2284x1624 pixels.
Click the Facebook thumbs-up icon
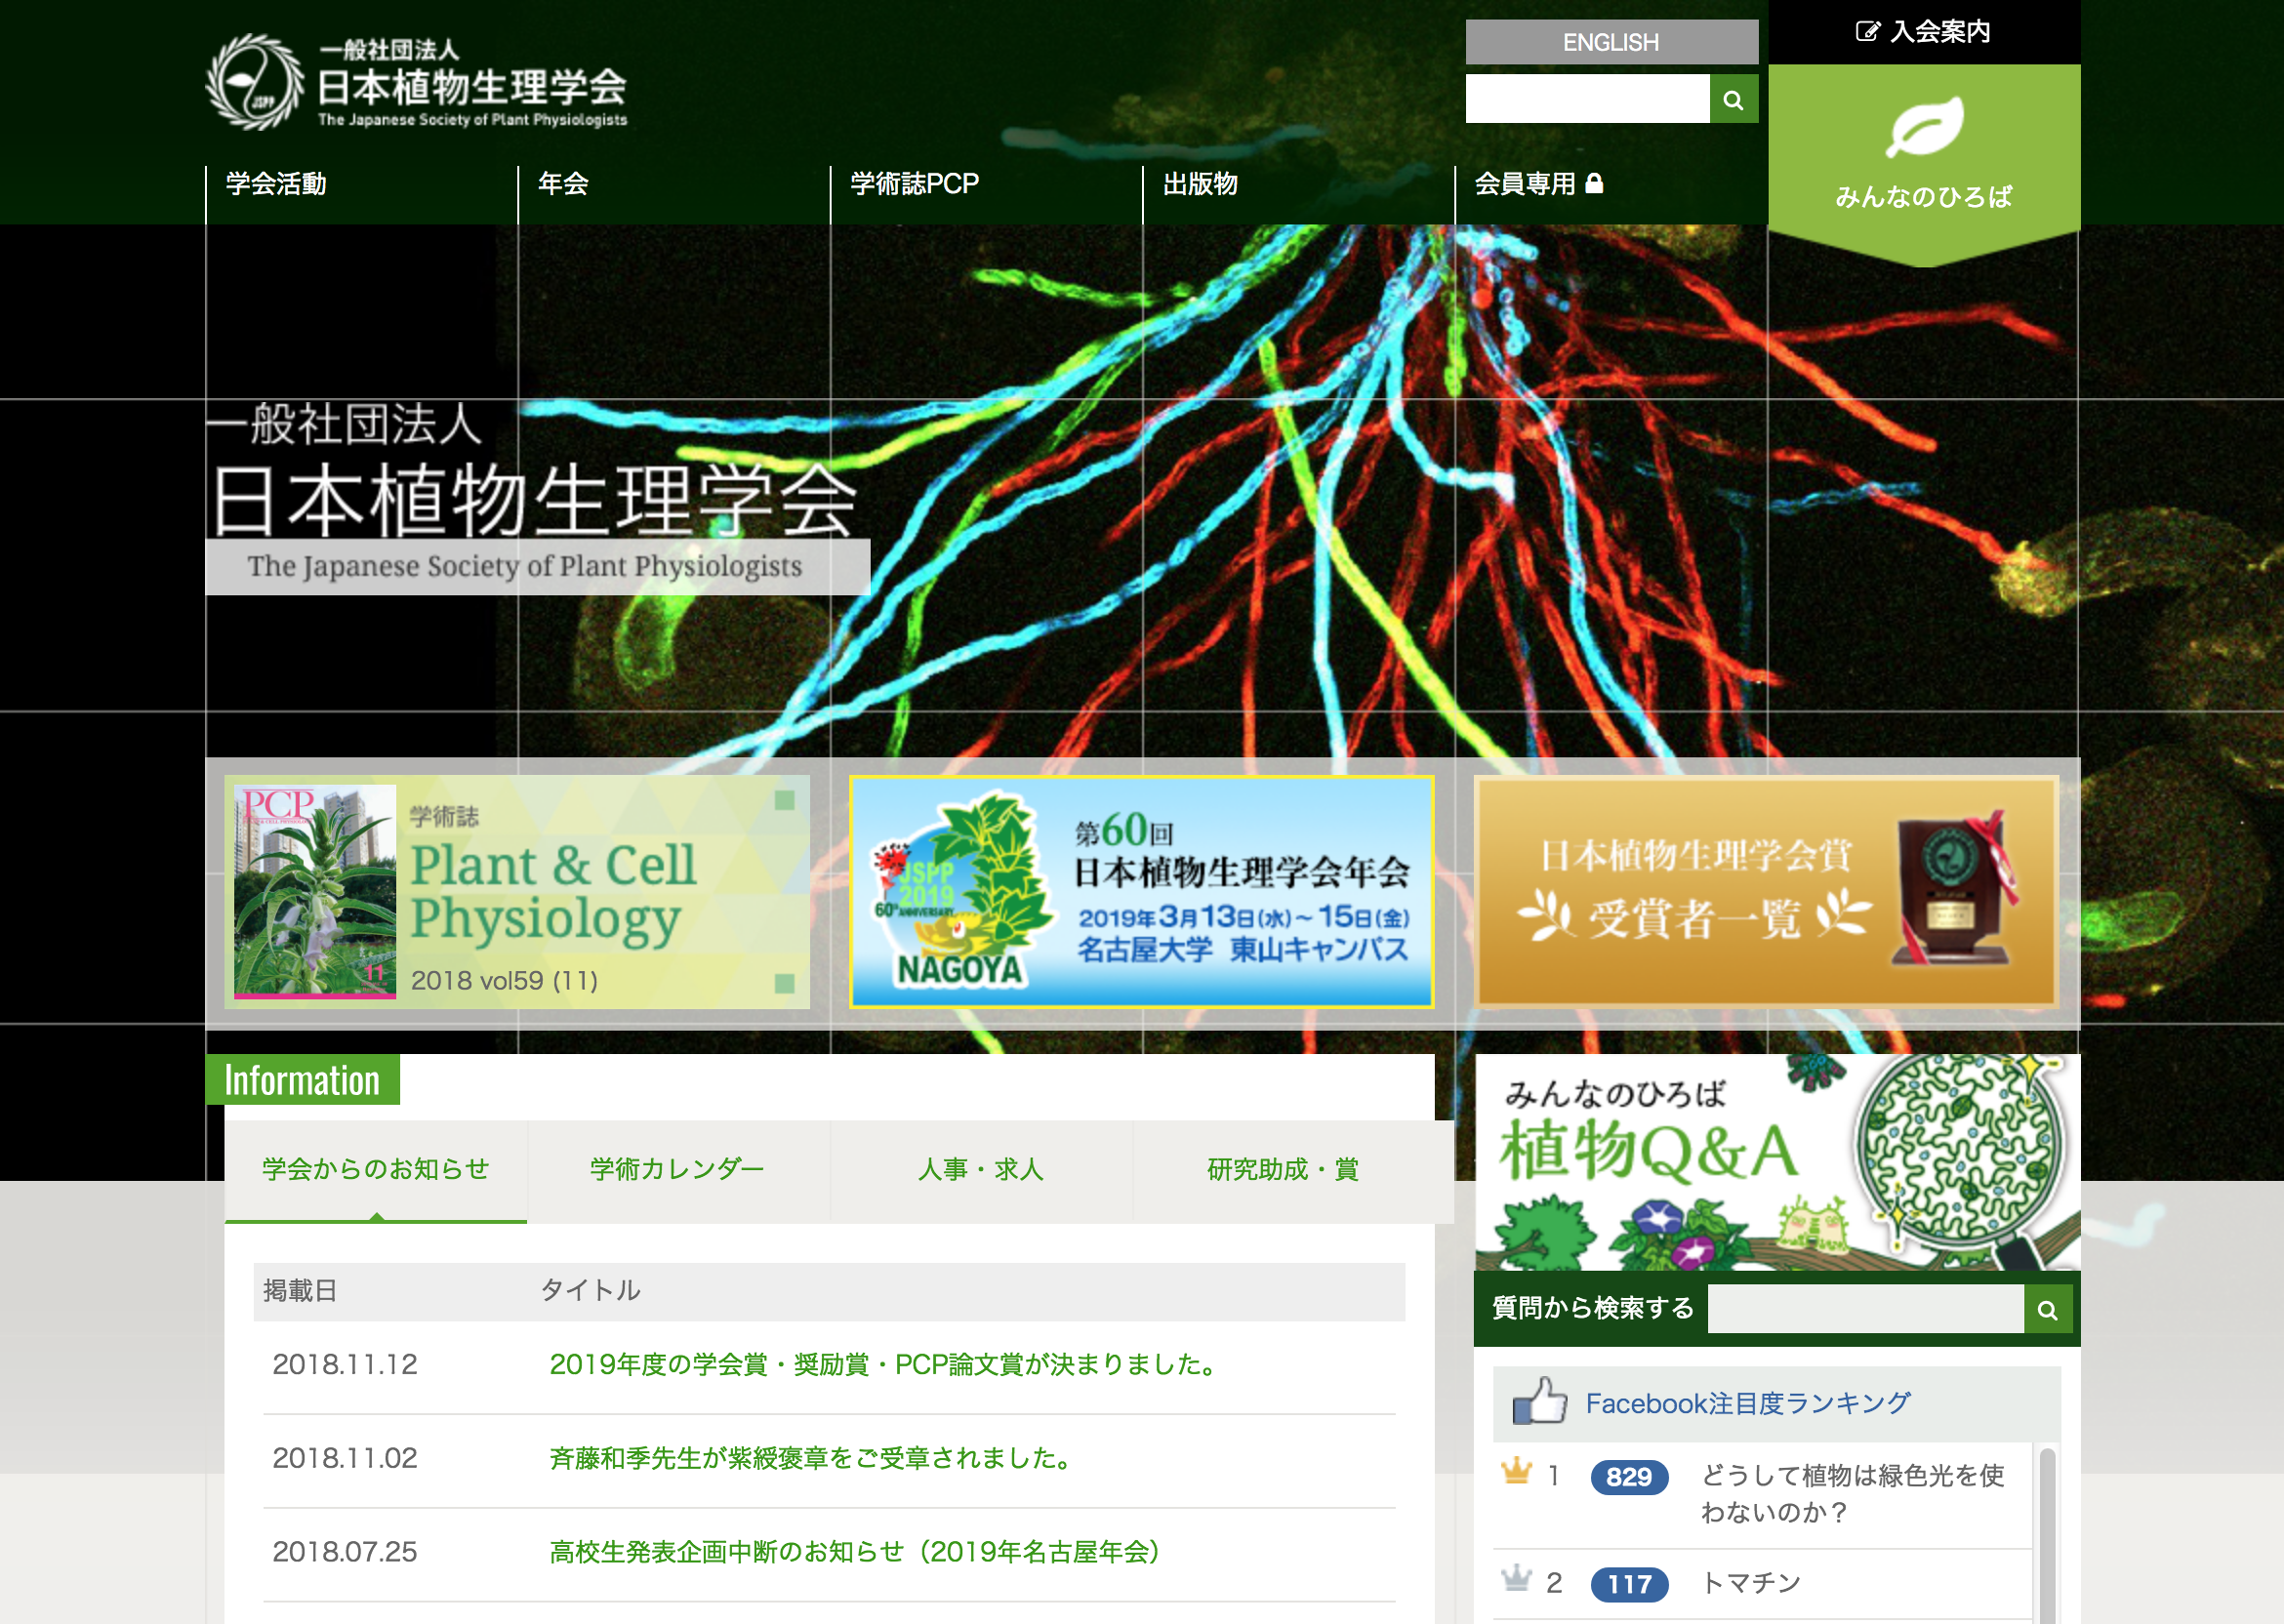point(1539,1401)
